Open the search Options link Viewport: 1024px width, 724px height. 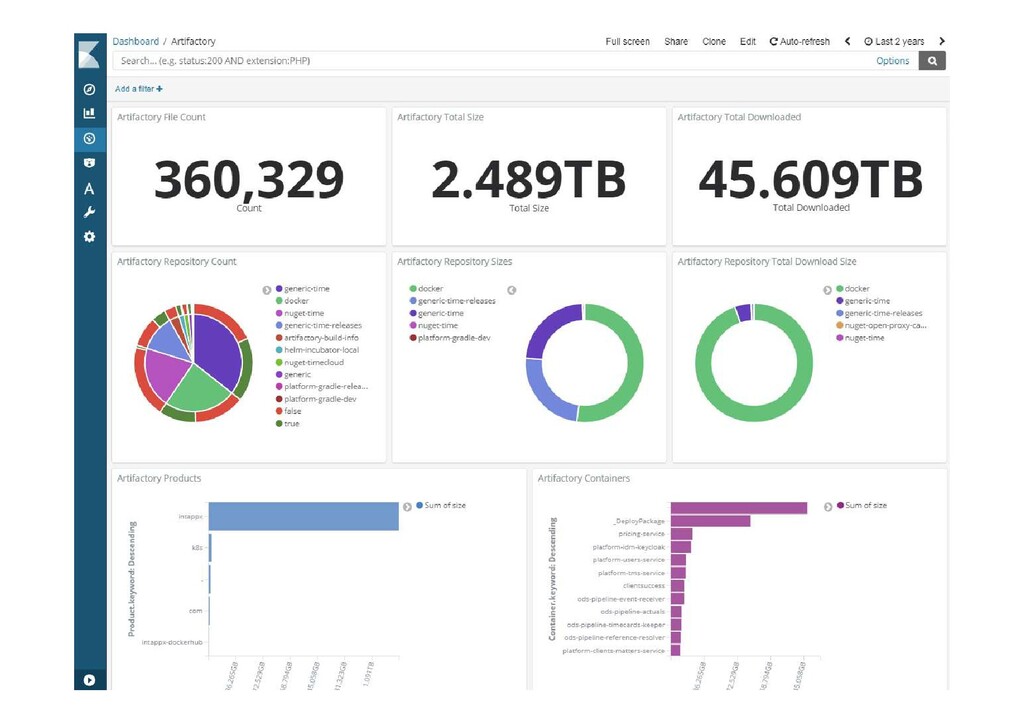click(892, 61)
